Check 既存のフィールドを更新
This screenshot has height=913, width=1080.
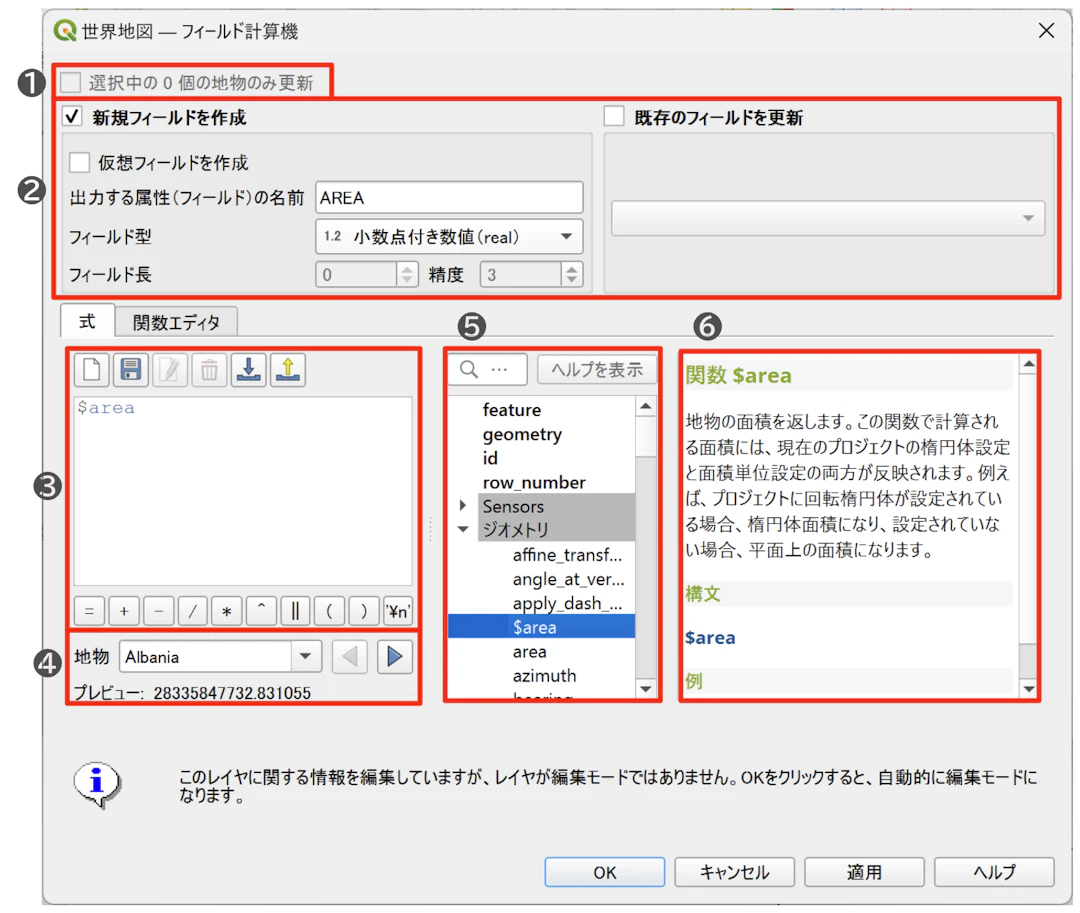(x=613, y=115)
